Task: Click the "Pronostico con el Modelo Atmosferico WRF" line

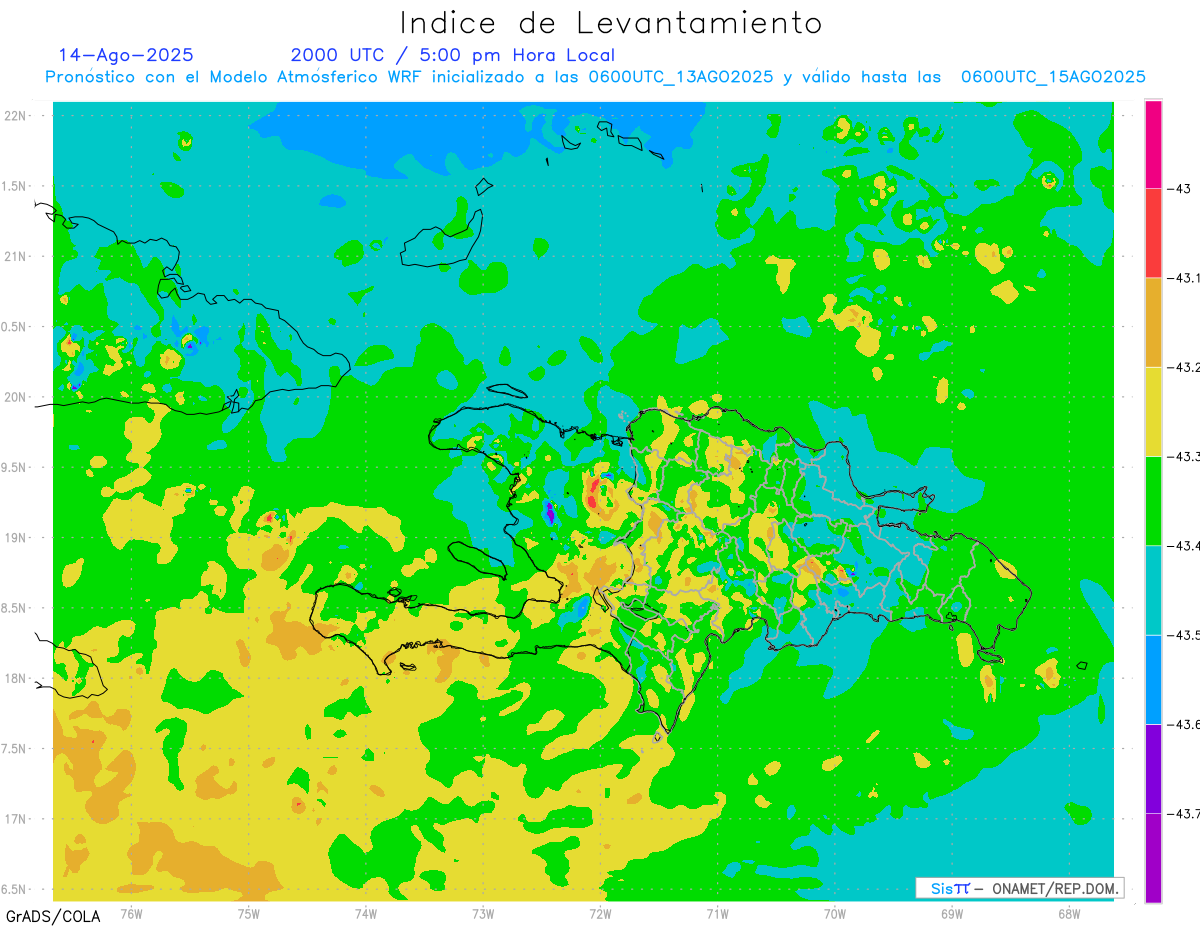Action: (595, 77)
